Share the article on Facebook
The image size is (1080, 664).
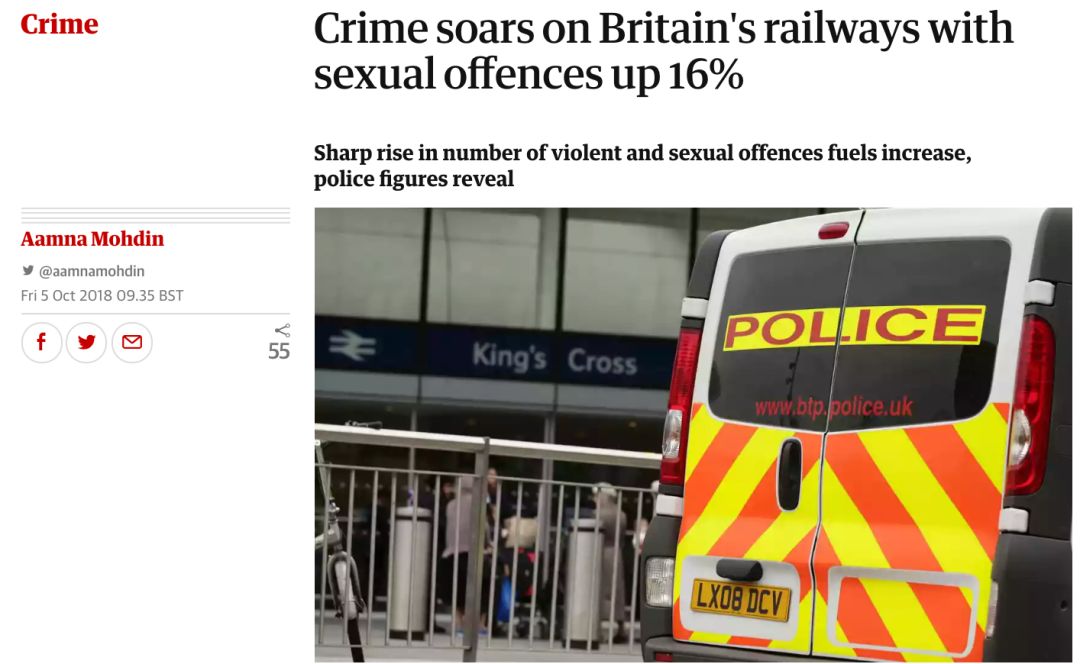tap(41, 342)
